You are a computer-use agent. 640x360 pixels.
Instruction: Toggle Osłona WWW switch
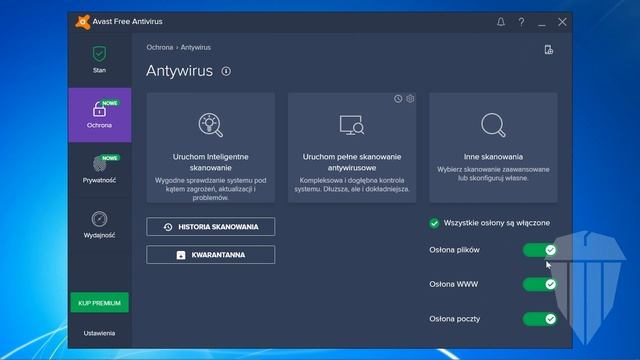pos(540,284)
